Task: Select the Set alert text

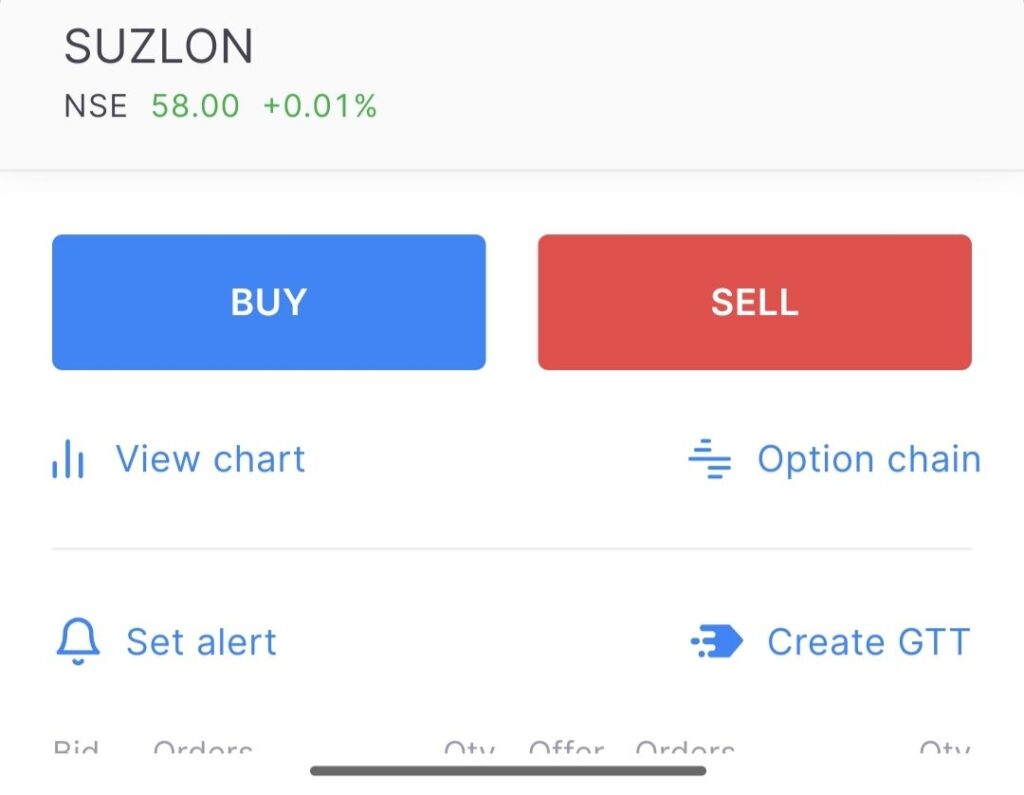Action: [201, 642]
